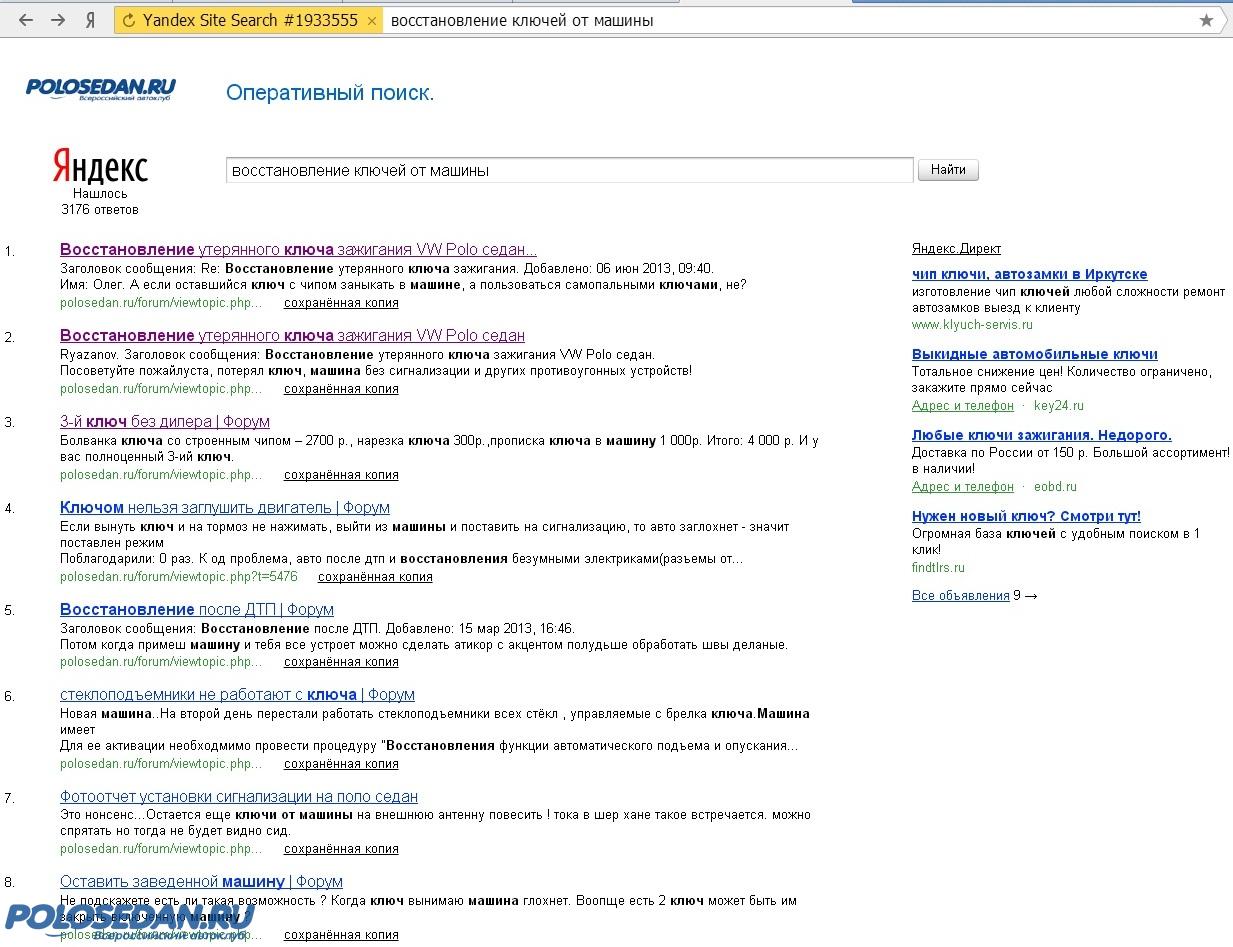Open "Восстановление после ДТП | Форум" result
The height and width of the screenshot is (947, 1233).
tap(196, 610)
